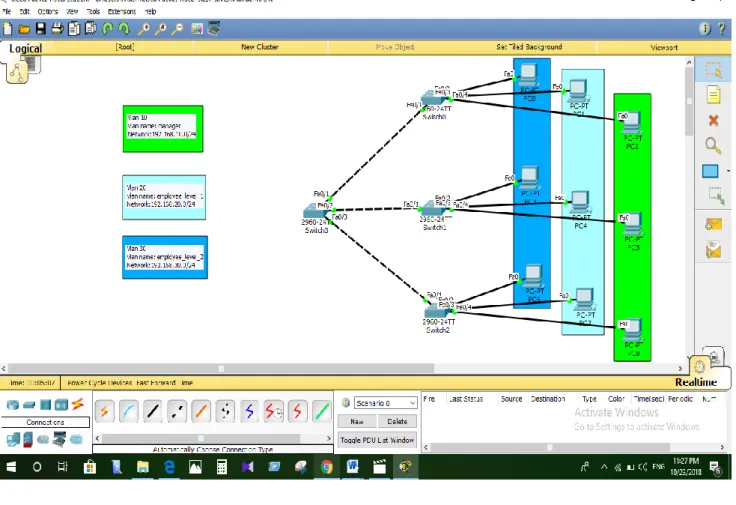Pick the green Octal cable
736x505 pixels.
tap(322, 412)
